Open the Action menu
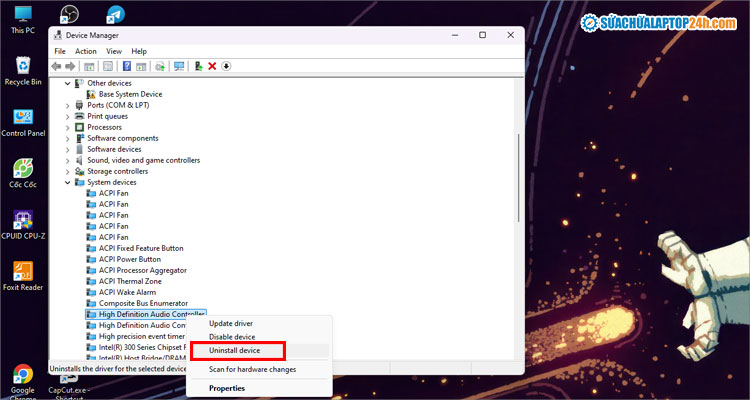The width and height of the screenshot is (750, 400). point(86,51)
